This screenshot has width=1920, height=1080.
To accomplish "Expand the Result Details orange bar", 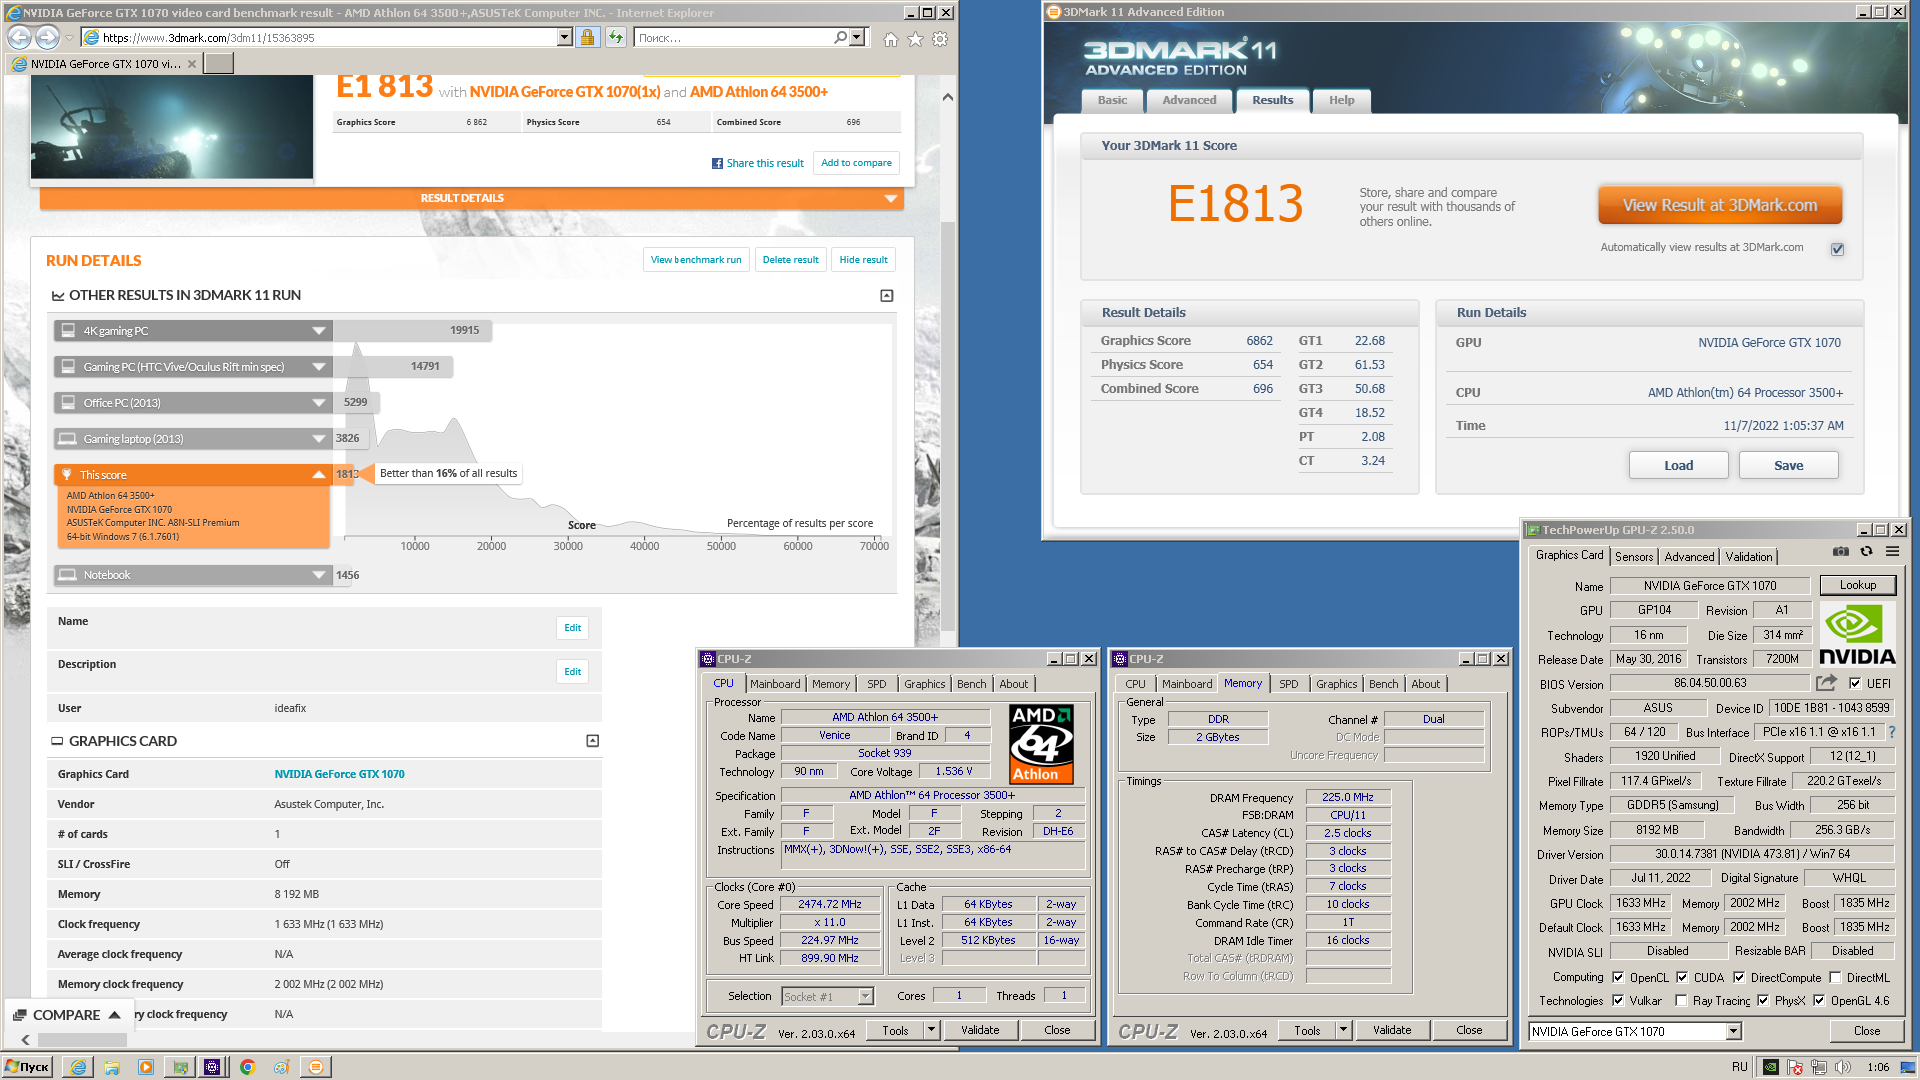I will [x=472, y=198].
